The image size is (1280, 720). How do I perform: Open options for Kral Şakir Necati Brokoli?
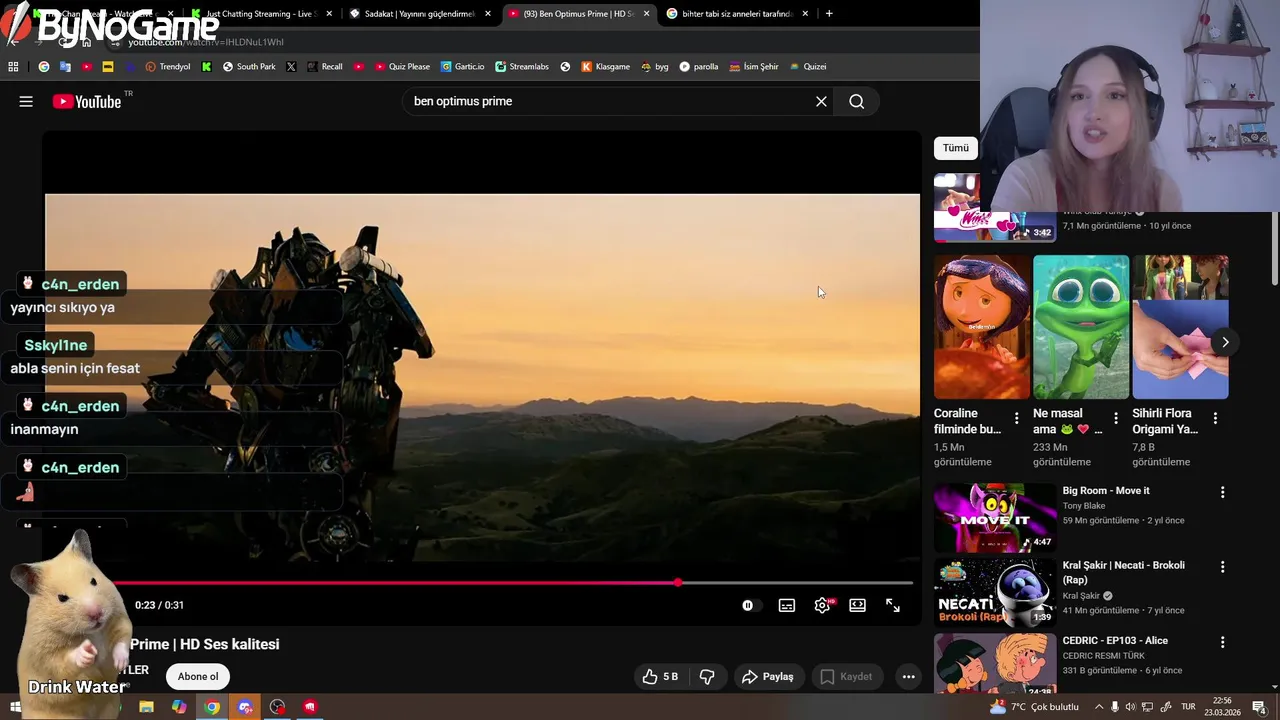tap(1222, 567)
